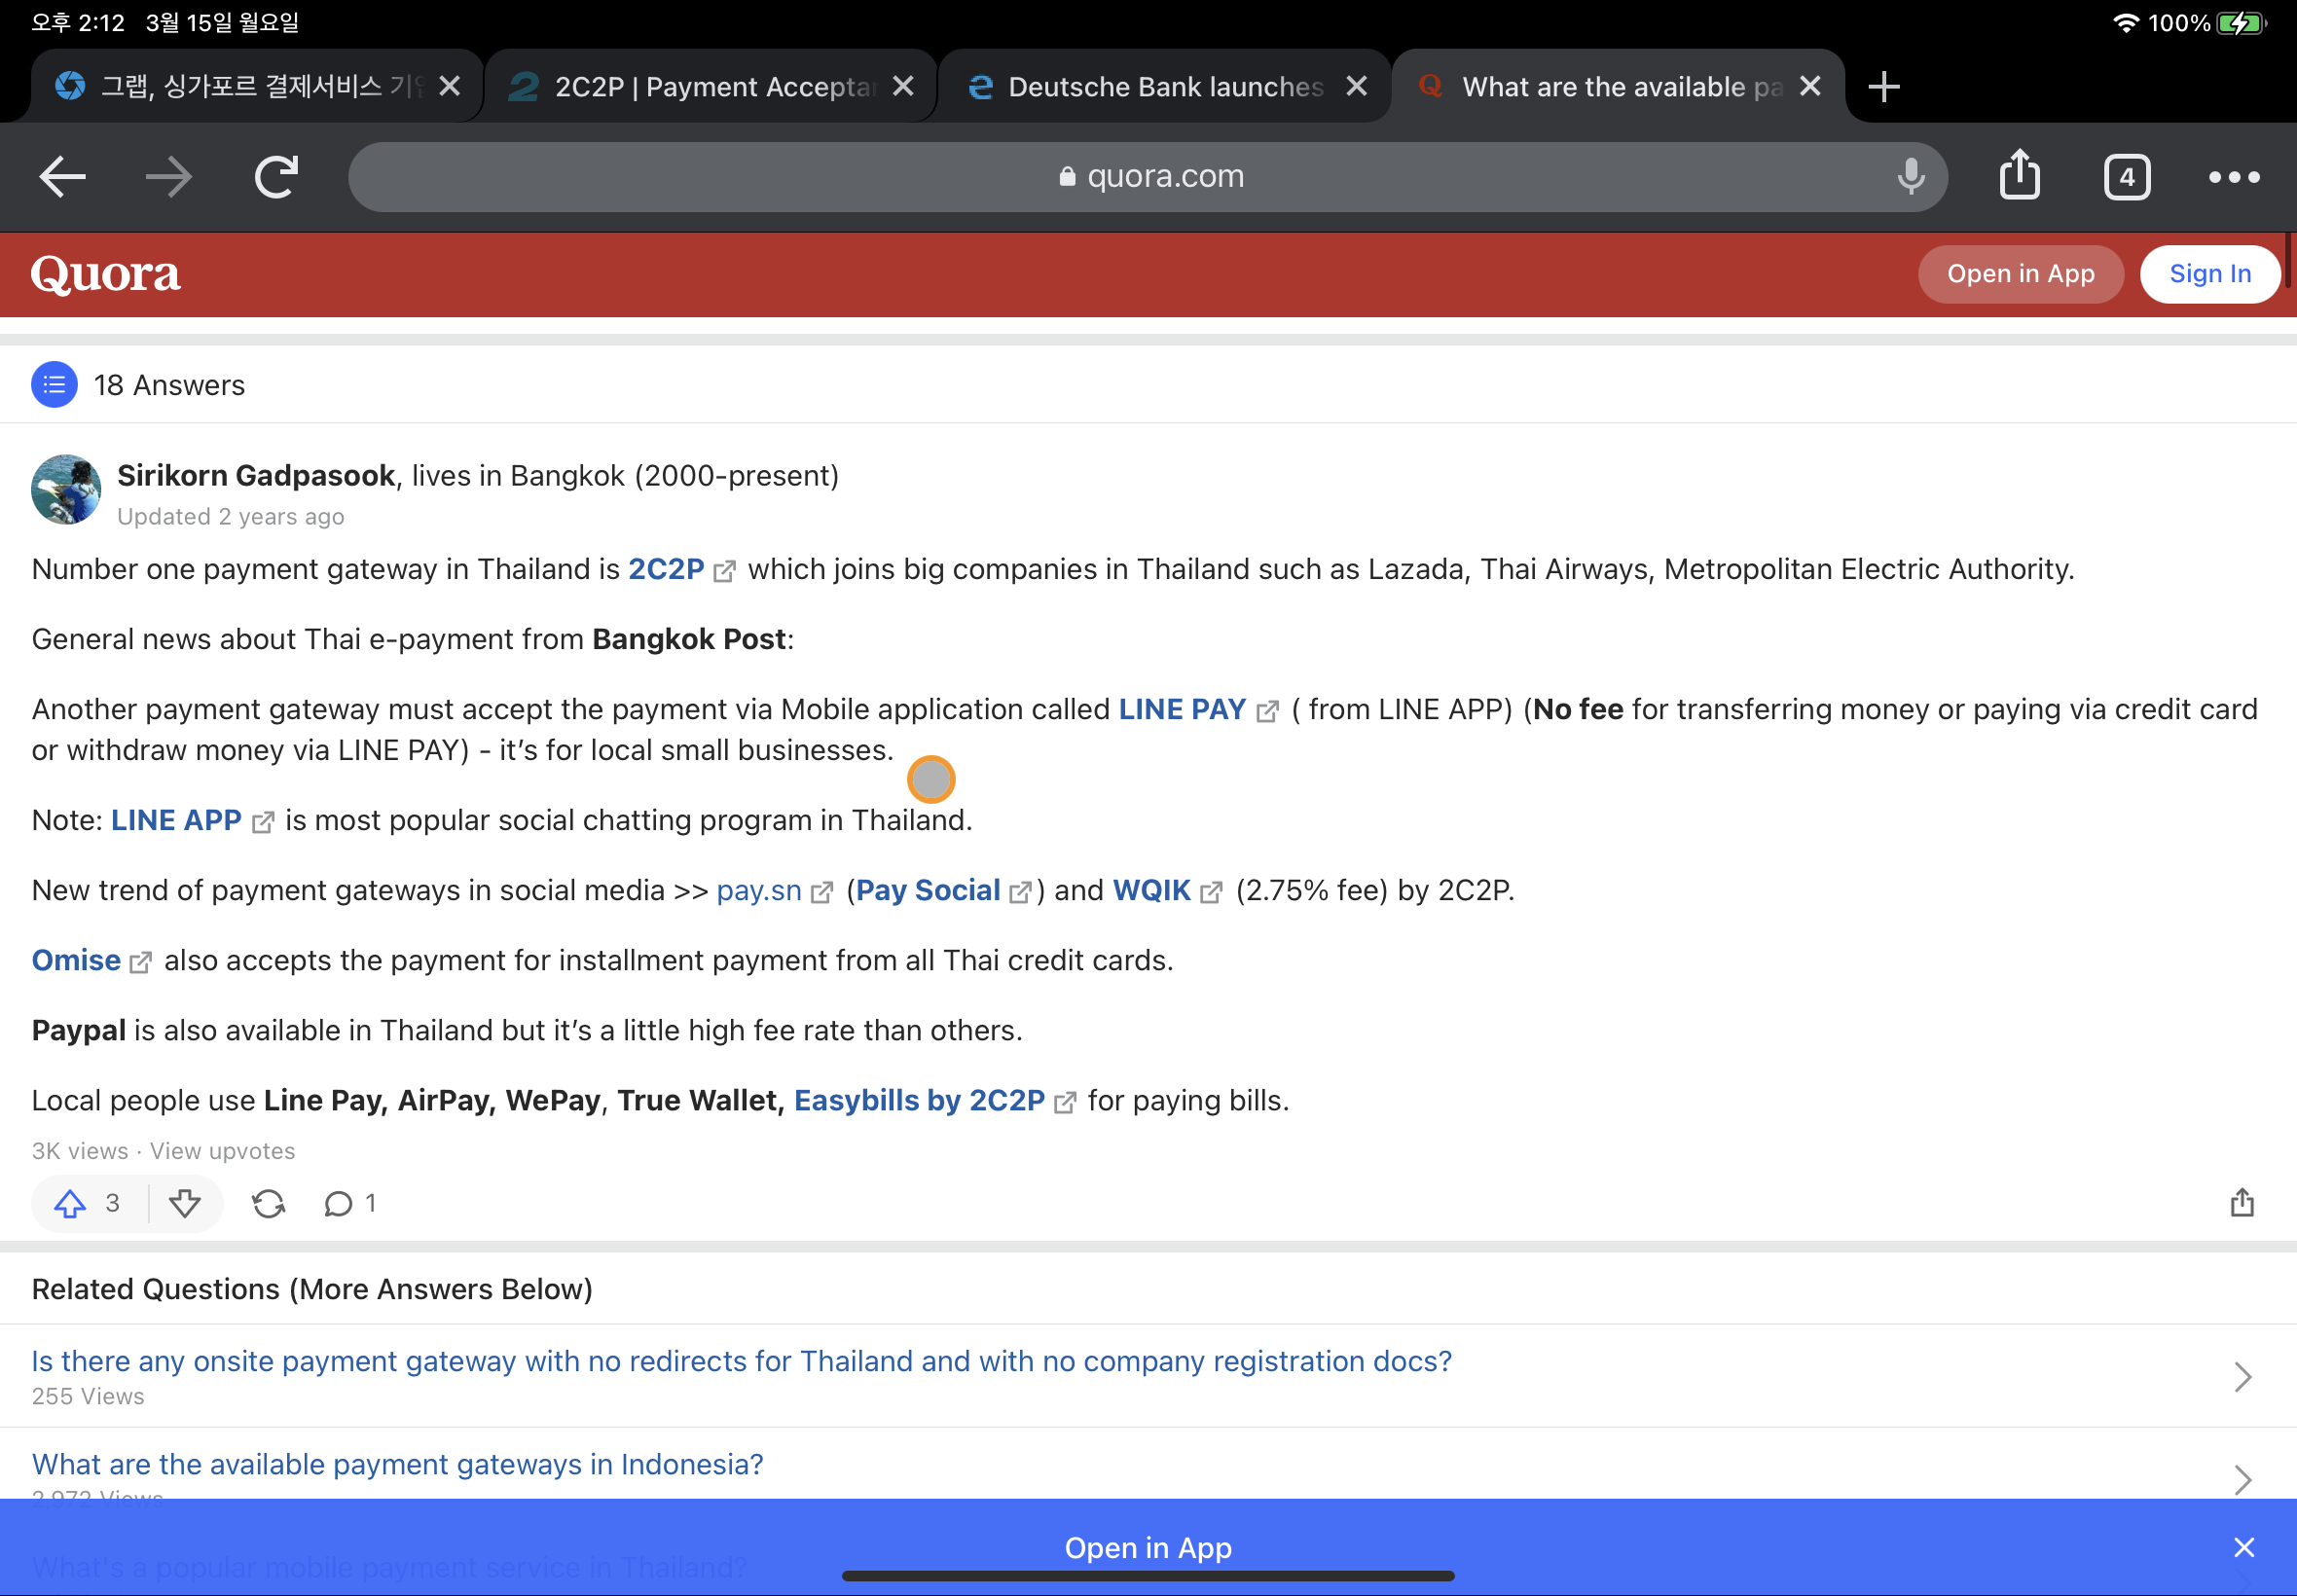This screenshot has height=1596, width=2297.
Task: Share the answer using the bottom-right share icon
Action: [x=2241, y=1203]
